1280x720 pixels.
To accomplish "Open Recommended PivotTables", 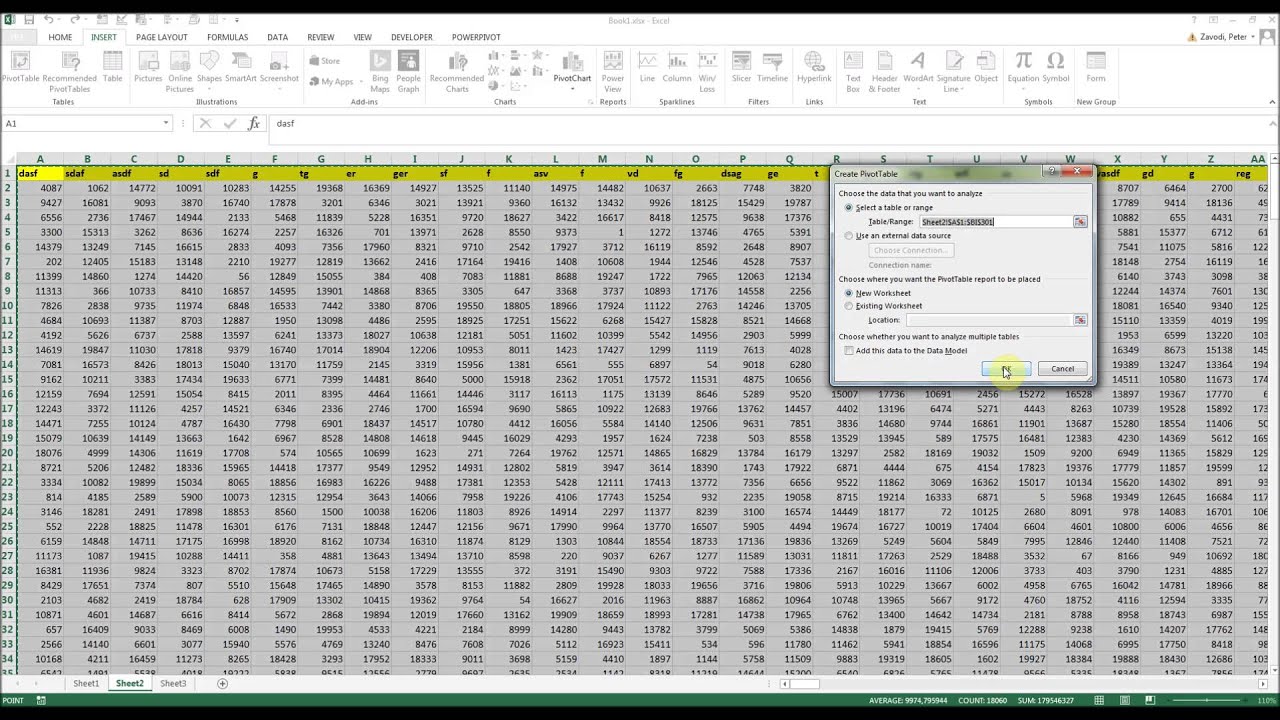I will point(69,70).
